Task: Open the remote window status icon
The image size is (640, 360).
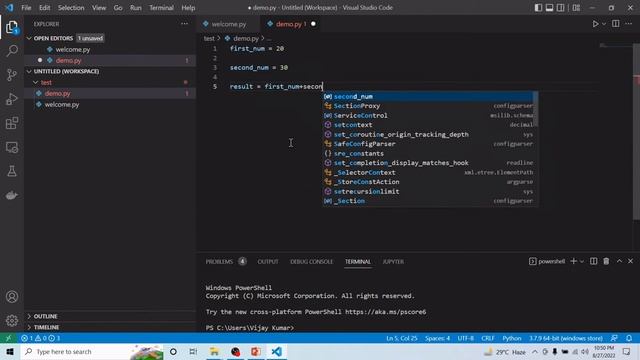Action: pos(8,338)
